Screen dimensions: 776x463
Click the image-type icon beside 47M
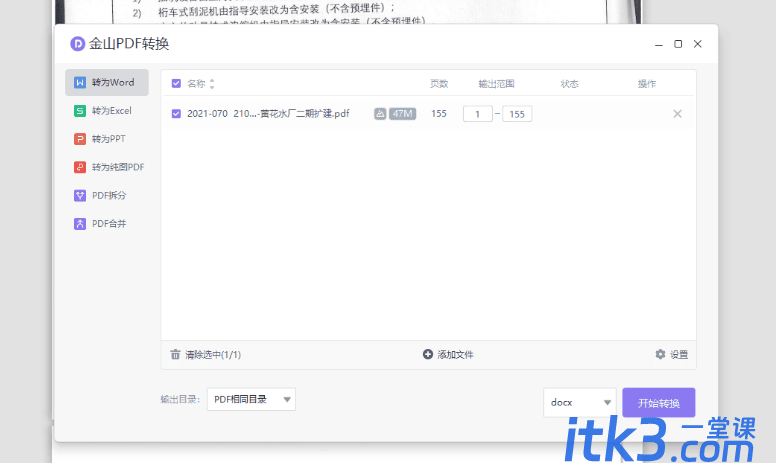click(x=380, y=114)
